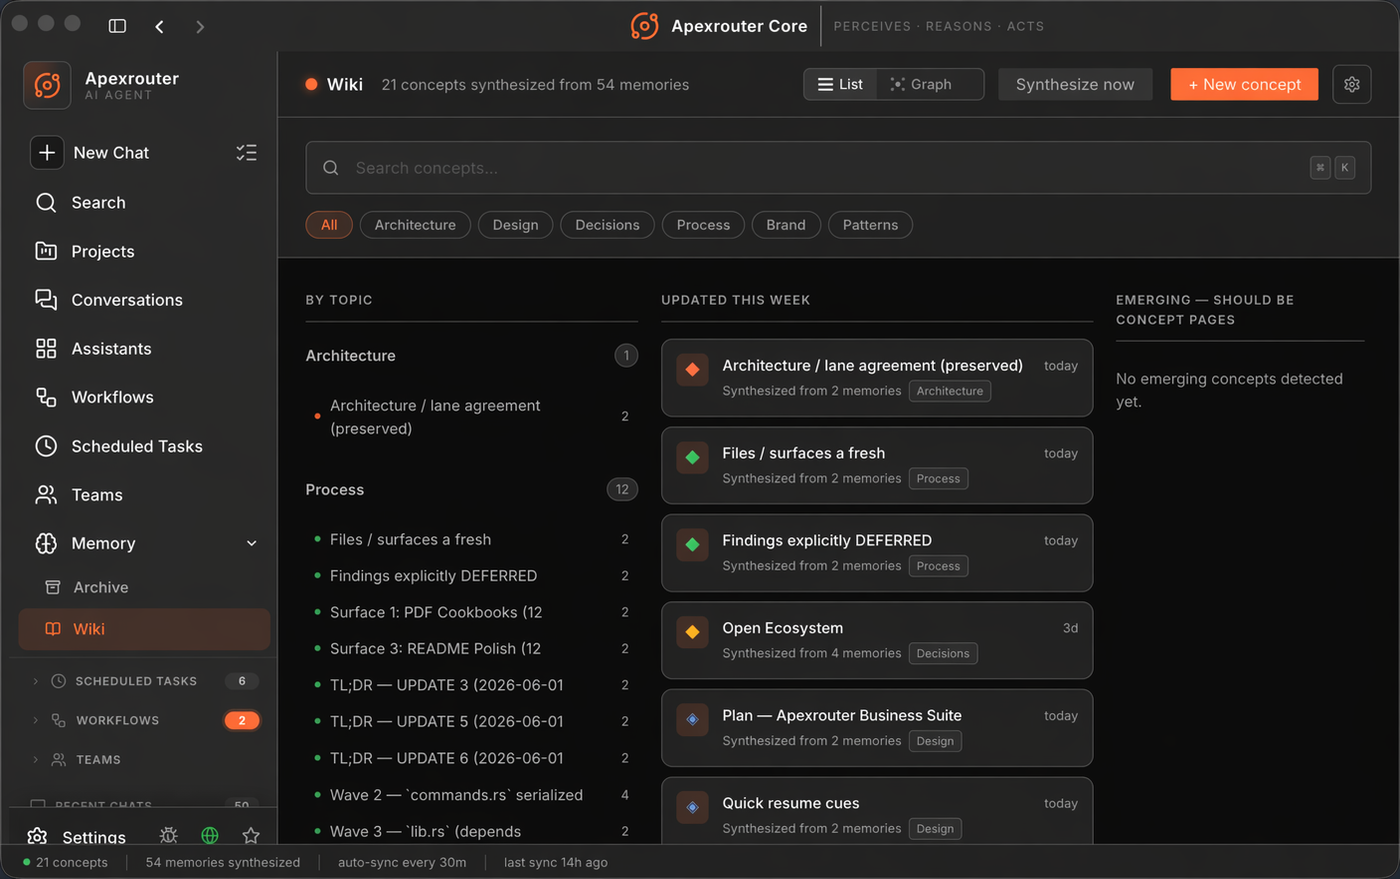The height and width of the screenshot is (879, 1400).
Task: Go back with the left arrow
Action: 159,26
